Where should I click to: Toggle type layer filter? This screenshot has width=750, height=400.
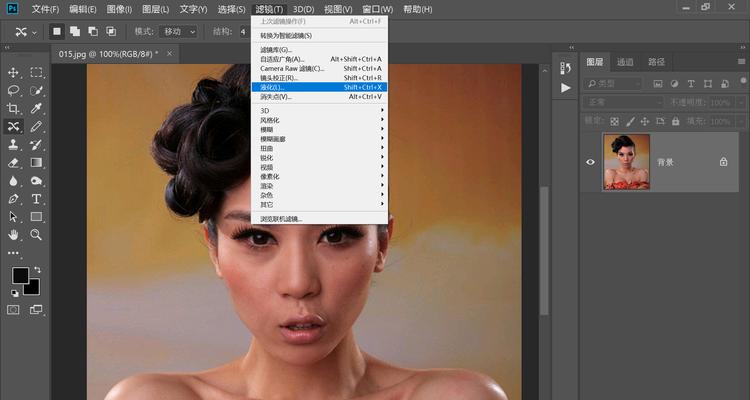tap(691, 84)
